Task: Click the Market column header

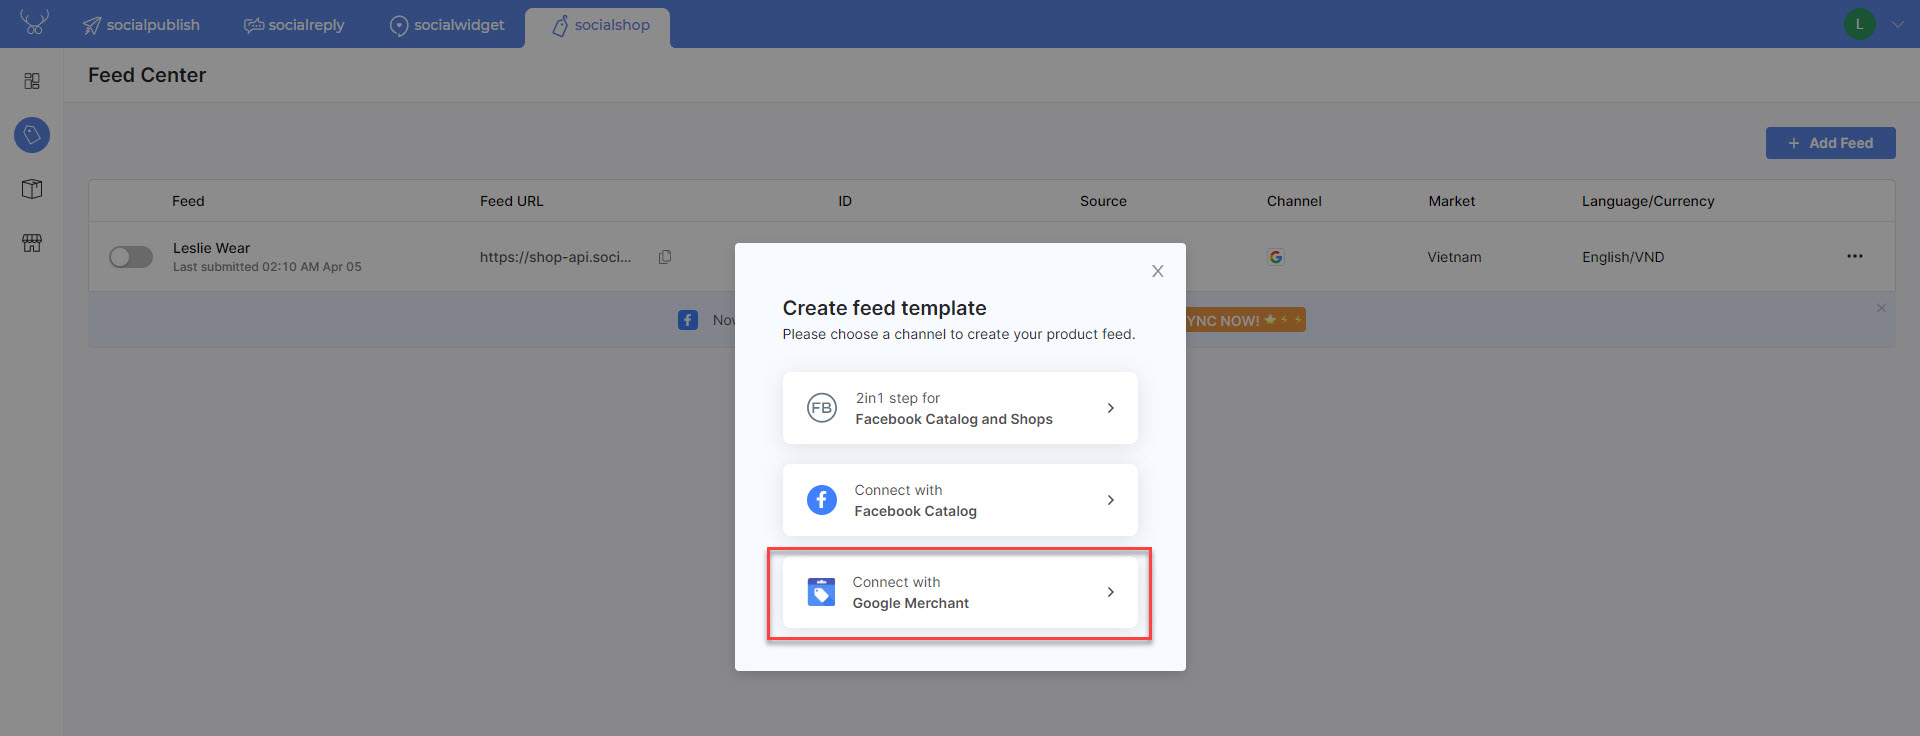Action: [1452, 201]
